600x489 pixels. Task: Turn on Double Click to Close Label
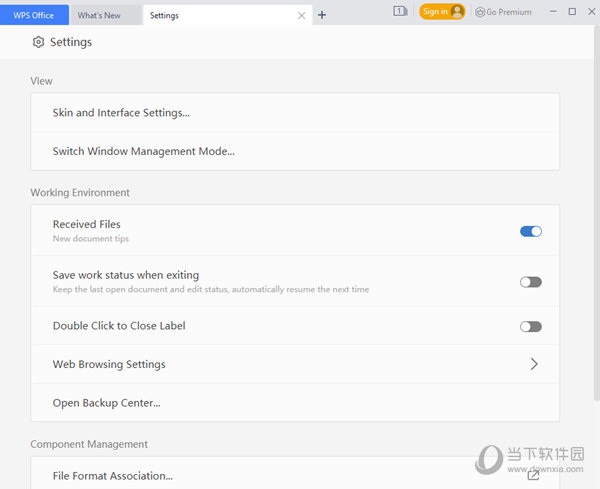click(x=531, y=326)
